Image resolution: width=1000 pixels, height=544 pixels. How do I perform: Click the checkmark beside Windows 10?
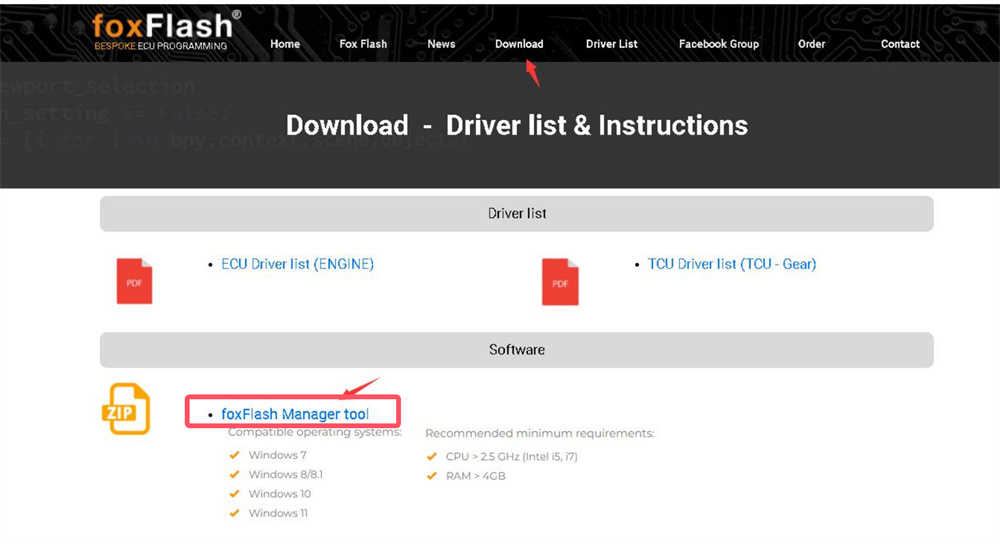coord(234,494)
